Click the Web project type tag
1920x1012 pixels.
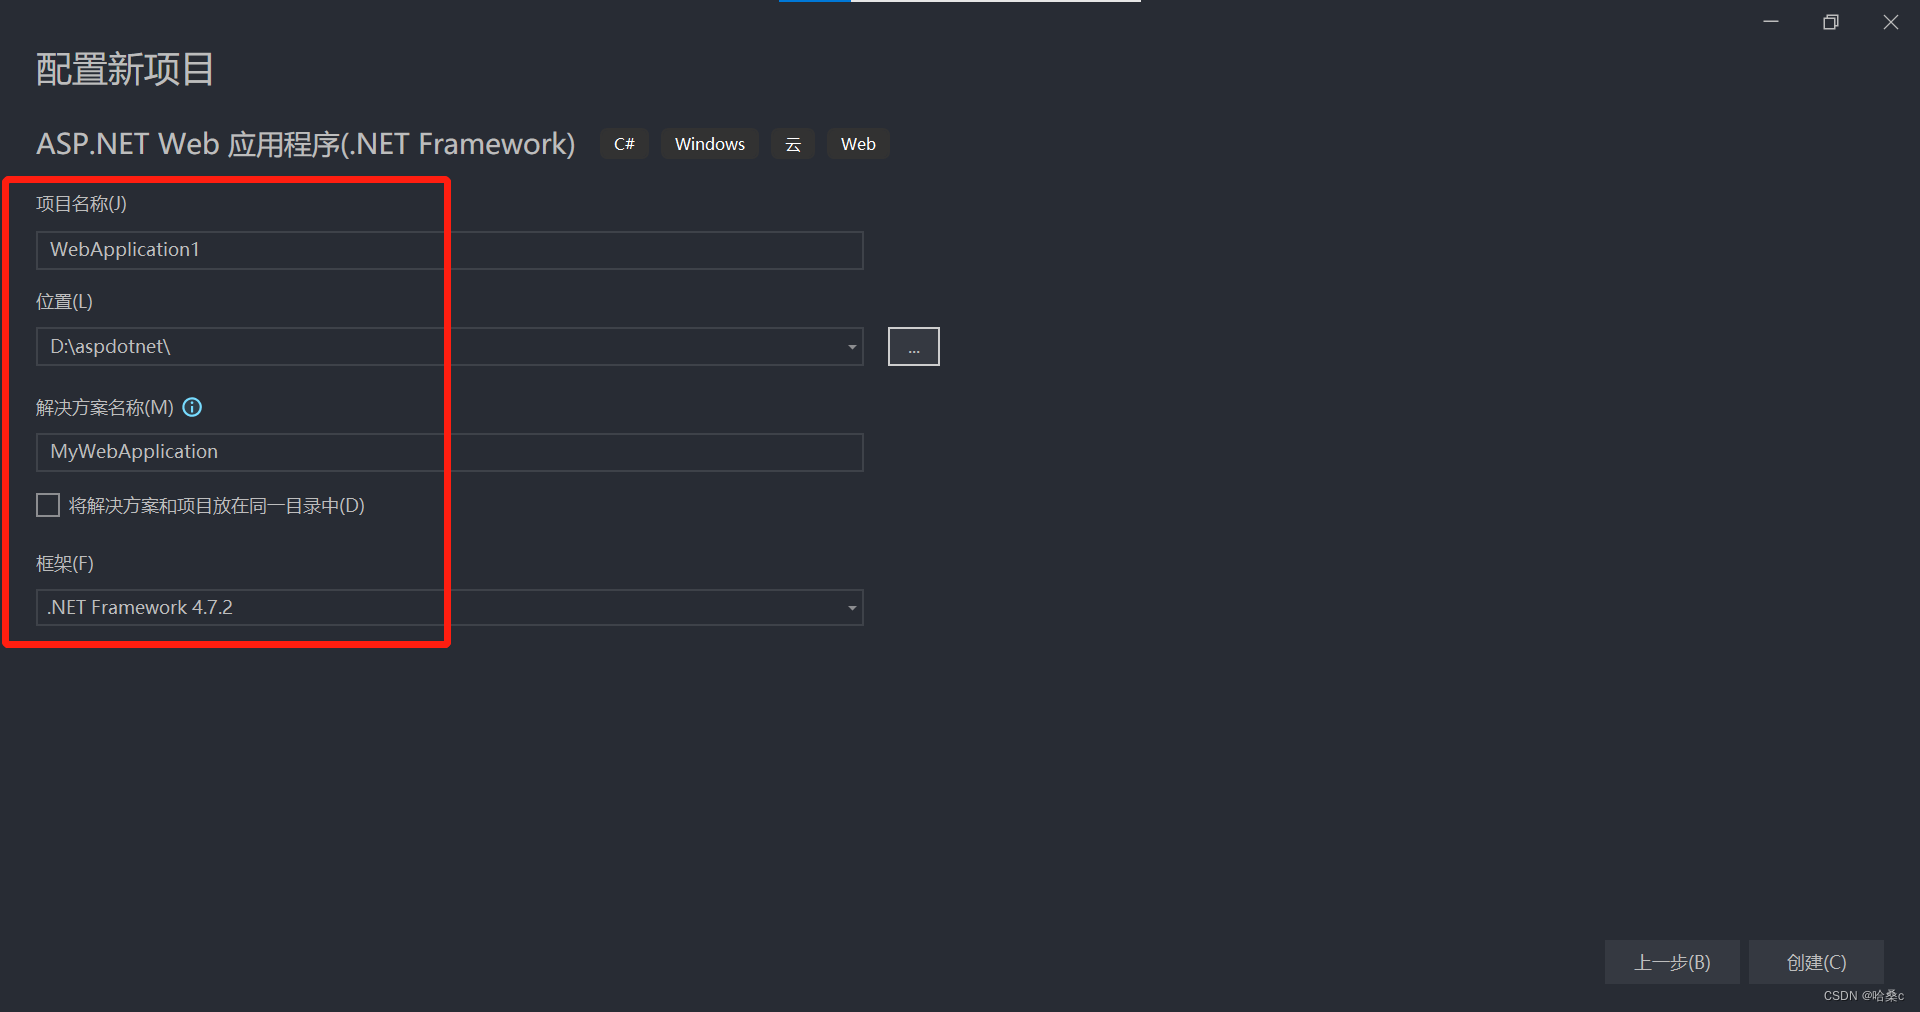point(858,144)
